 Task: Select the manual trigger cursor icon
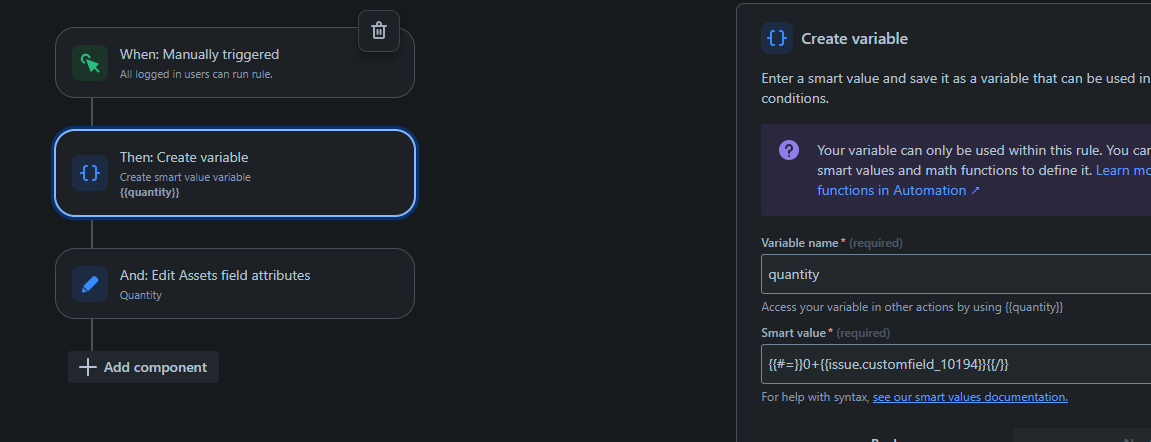point(90,63)
